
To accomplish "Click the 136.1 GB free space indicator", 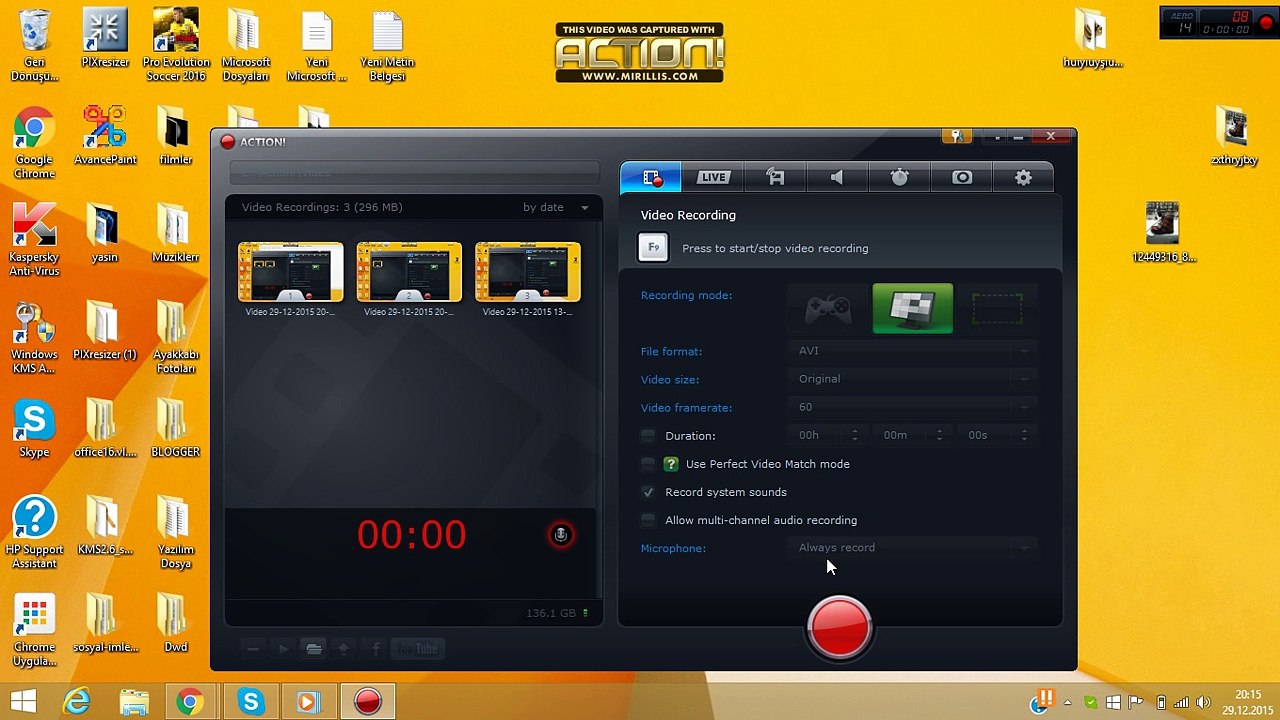I will point(557,613).
